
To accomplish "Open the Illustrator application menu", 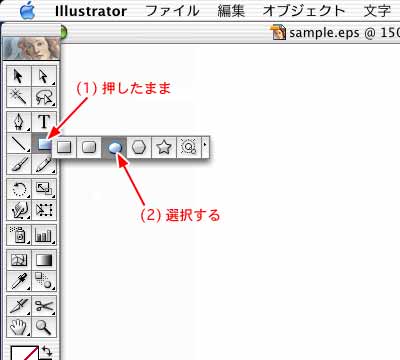I will pyautogui.click(x=91, y=11).
